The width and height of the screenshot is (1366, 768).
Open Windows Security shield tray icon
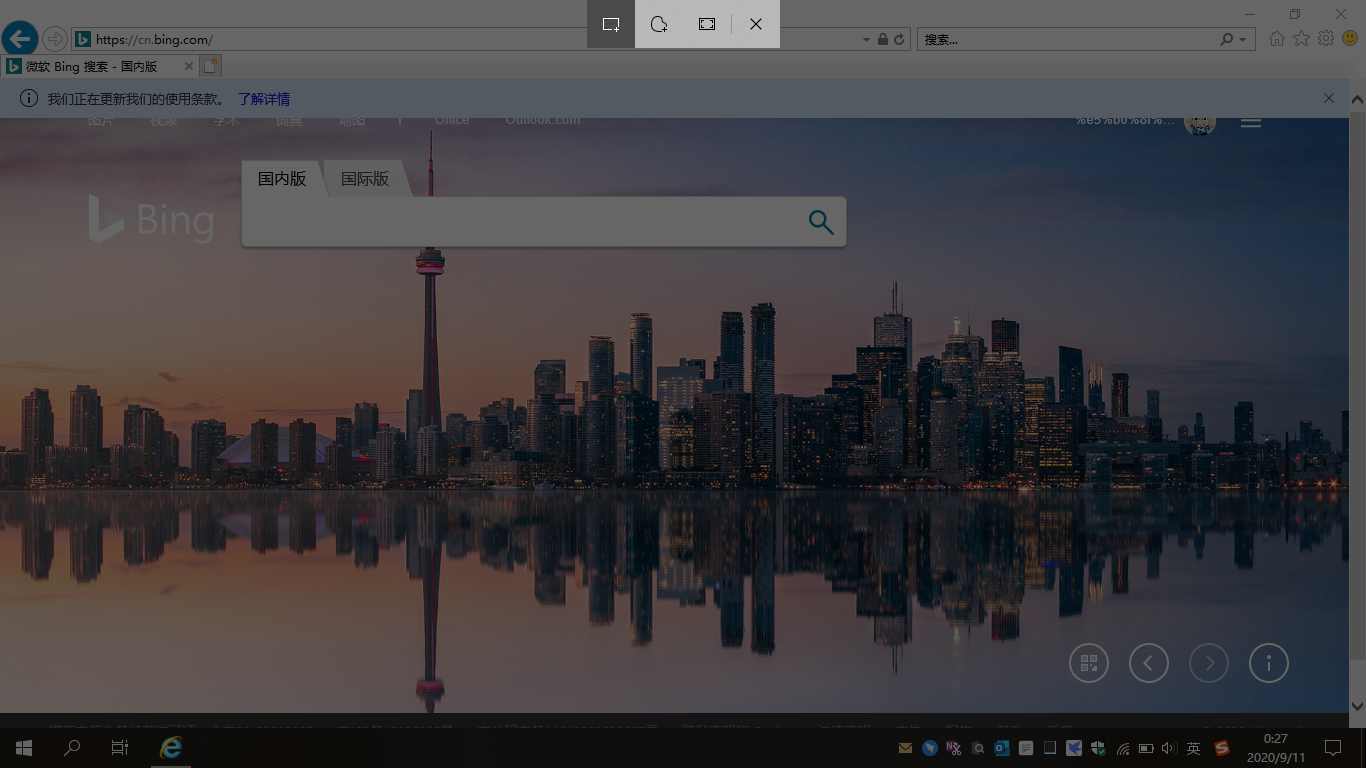point(1098,748)
